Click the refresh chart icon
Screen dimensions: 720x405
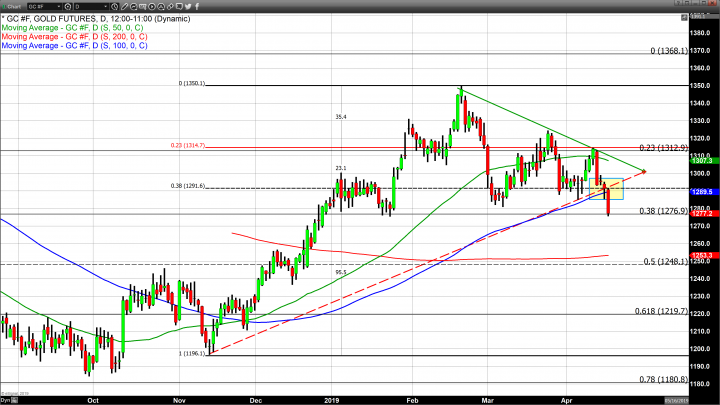click(x=134, y=6)
